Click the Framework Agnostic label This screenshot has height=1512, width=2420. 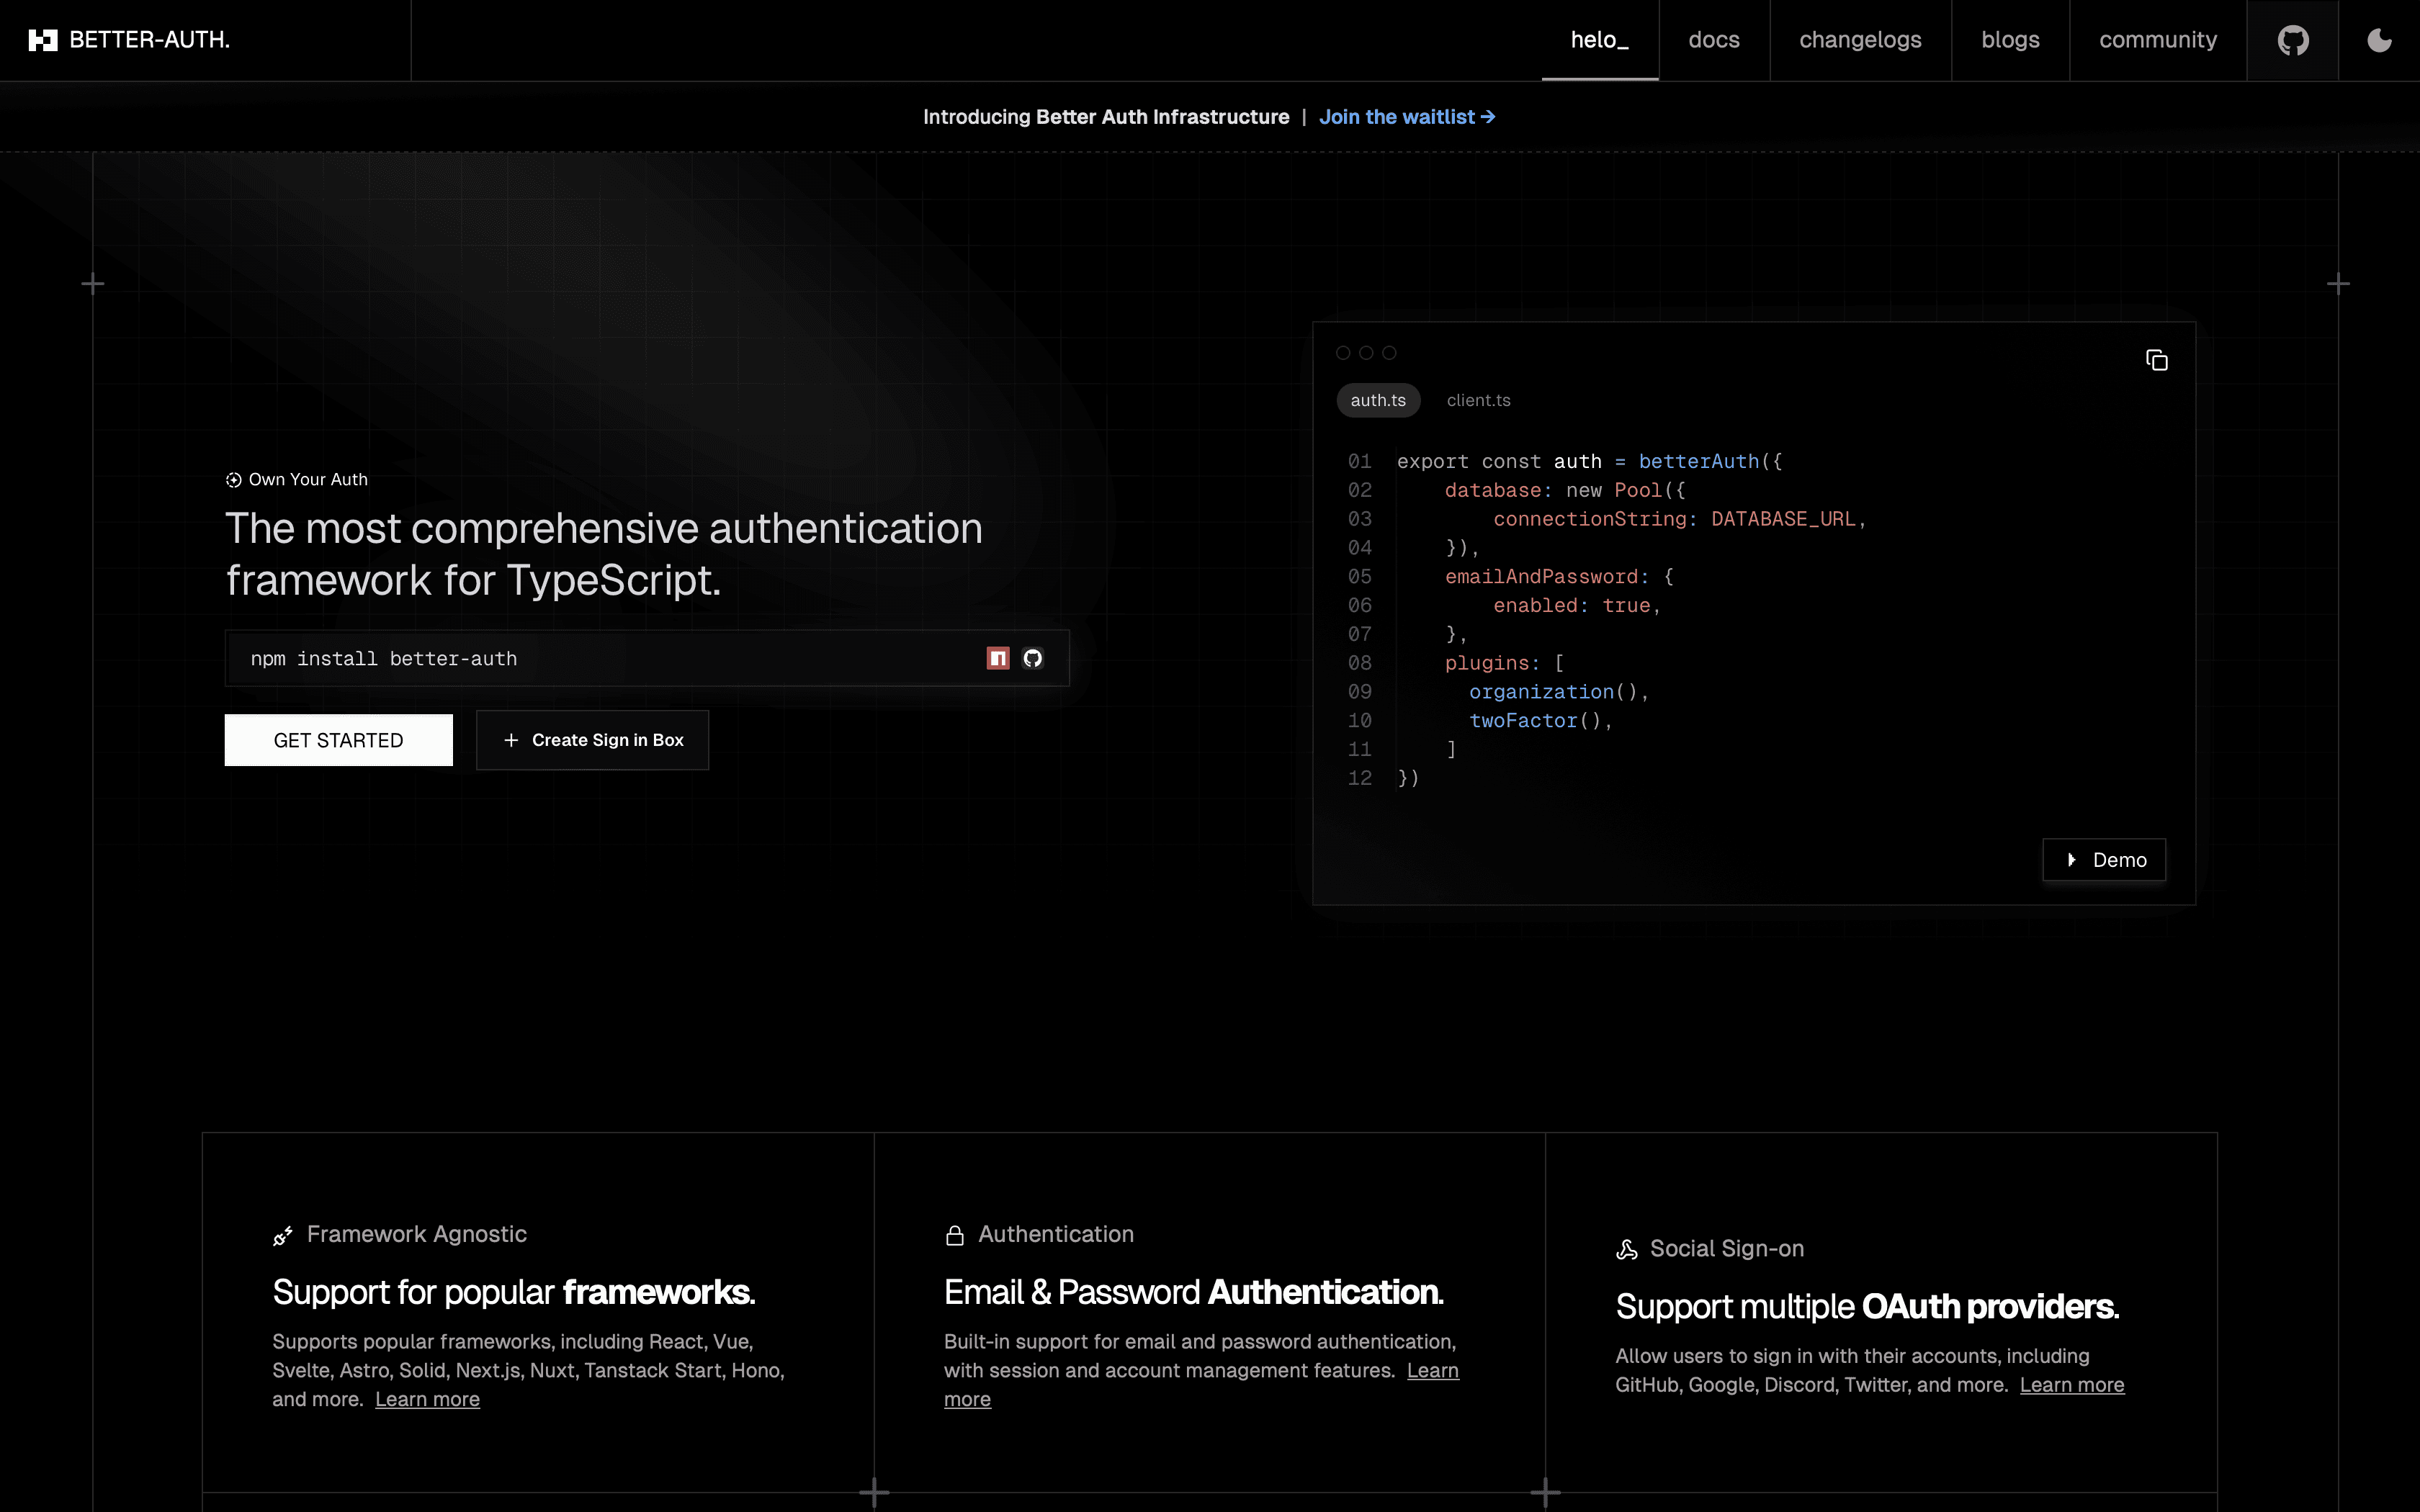click(417, 1235)
